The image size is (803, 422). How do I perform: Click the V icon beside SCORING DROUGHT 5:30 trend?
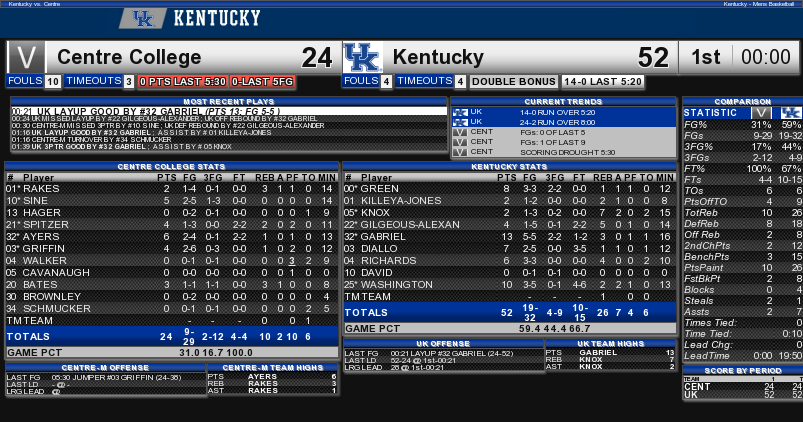point(460,152)
